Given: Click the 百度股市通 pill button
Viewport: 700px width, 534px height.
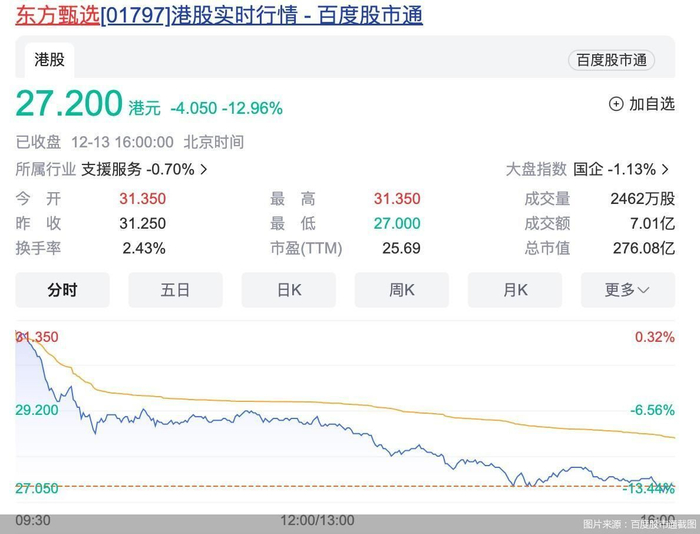Looking at the screenshot, I should [611, 60].
